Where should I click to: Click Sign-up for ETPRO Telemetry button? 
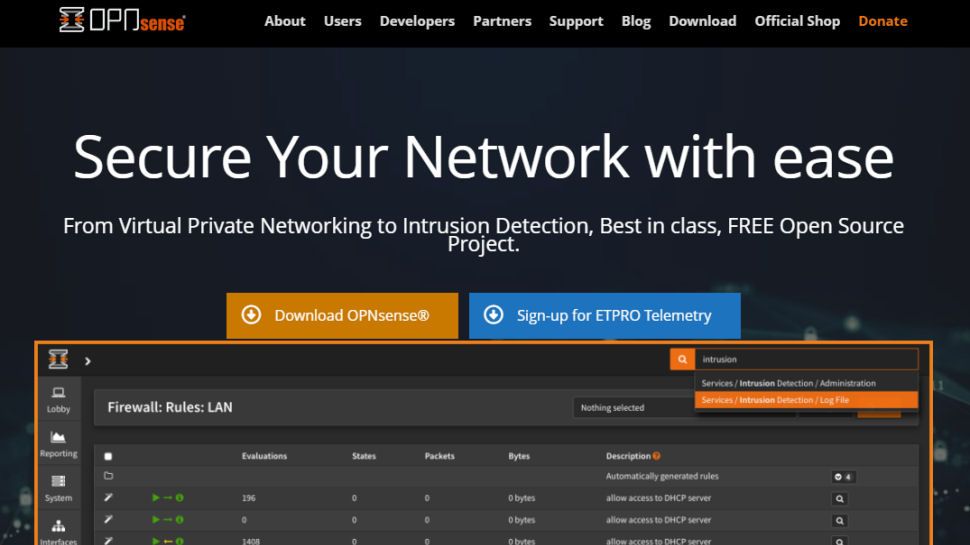[604, 315]
